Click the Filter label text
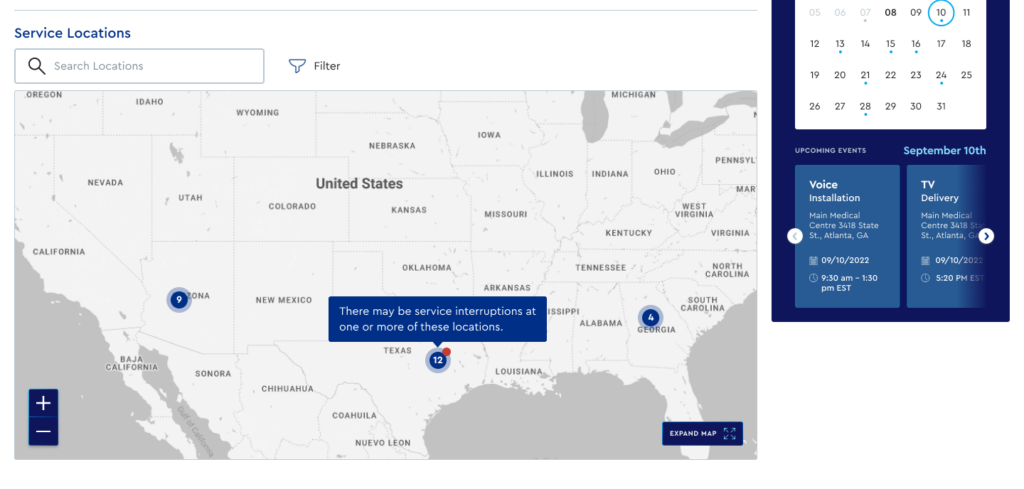The image size is (1024, 489). (x=327, y=66)
